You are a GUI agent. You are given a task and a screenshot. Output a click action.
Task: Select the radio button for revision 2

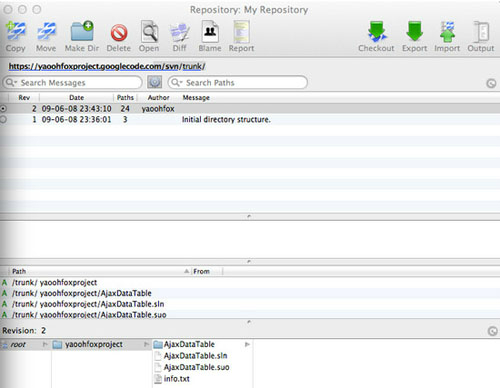(x=3, y=109)
